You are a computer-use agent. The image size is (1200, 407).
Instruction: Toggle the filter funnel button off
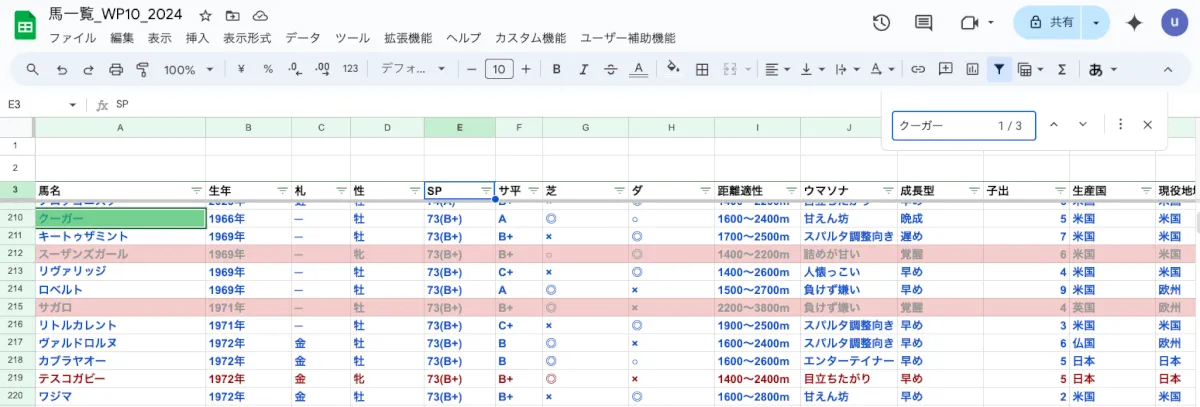point(998,69)
